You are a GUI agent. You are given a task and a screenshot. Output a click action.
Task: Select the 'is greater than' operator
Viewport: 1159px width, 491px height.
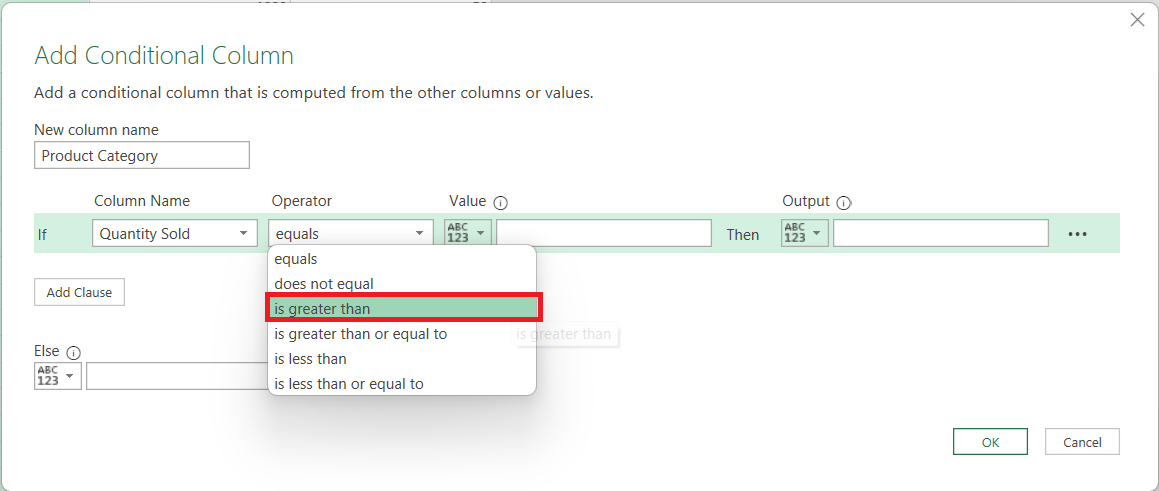[x=403, y=308]
